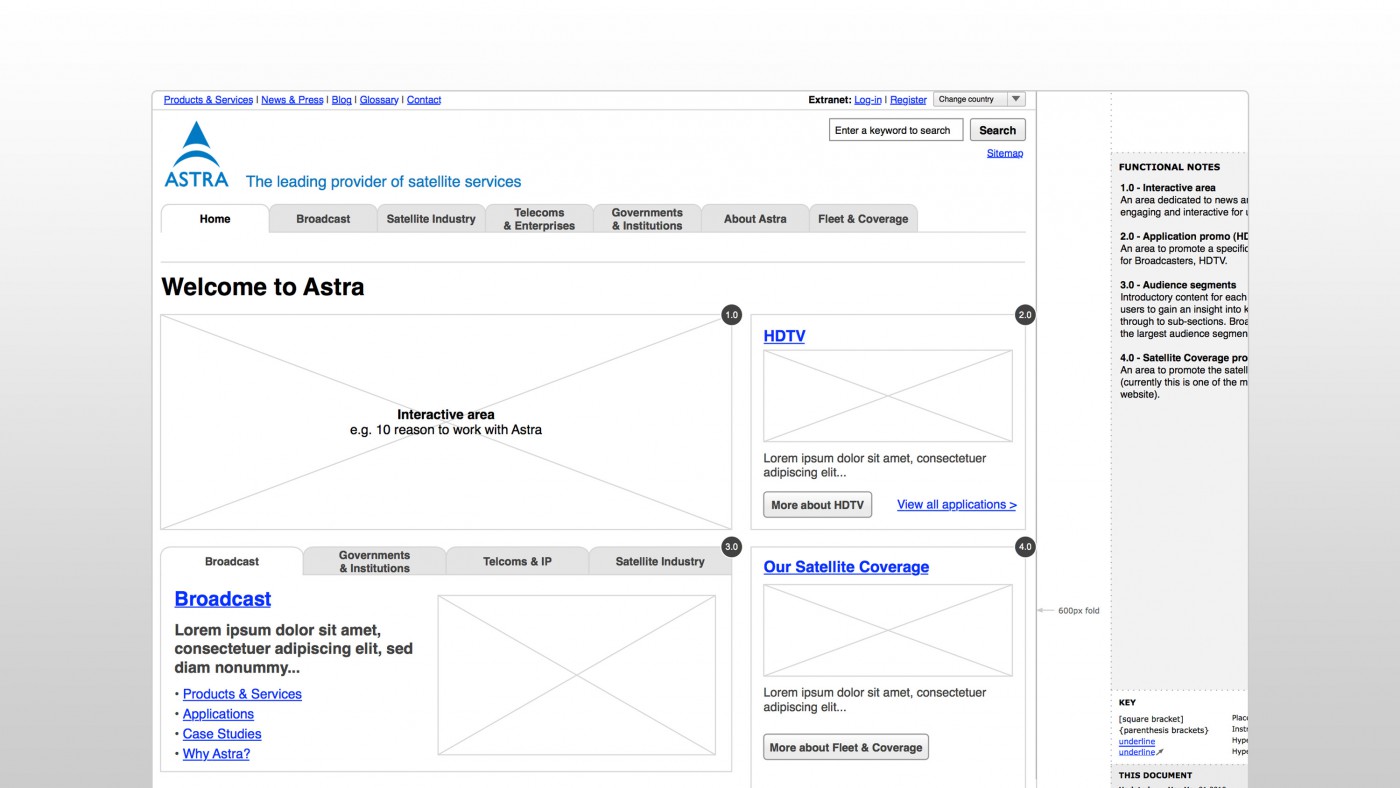Click the Contact link
Screen dimensions: 1400x788
pos(424,100)
